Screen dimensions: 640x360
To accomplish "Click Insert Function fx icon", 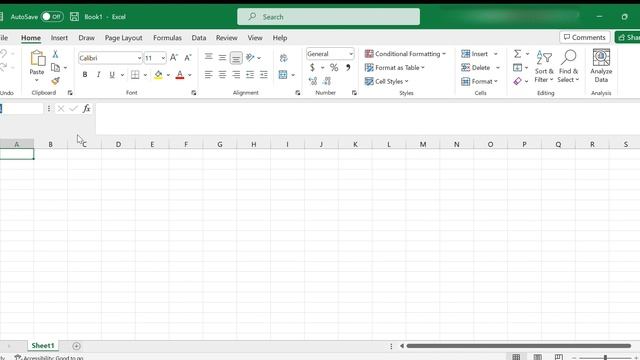I will coord(87,109).
